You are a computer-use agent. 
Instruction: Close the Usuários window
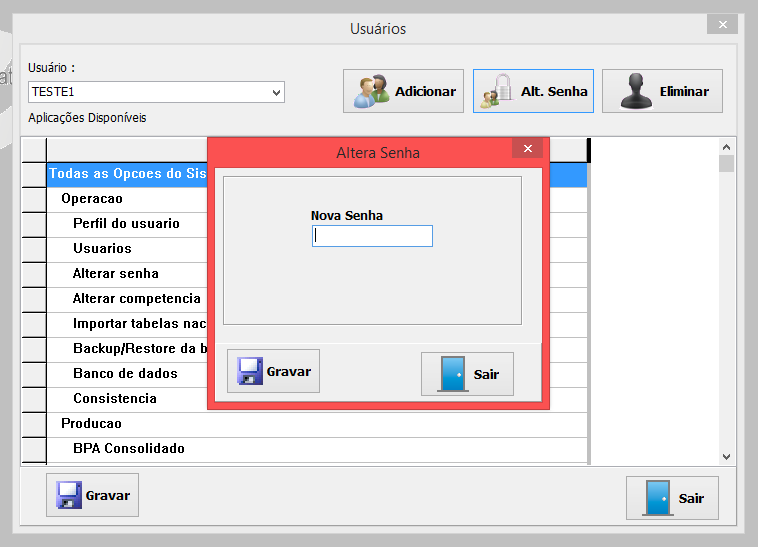[x=721, y=24]
